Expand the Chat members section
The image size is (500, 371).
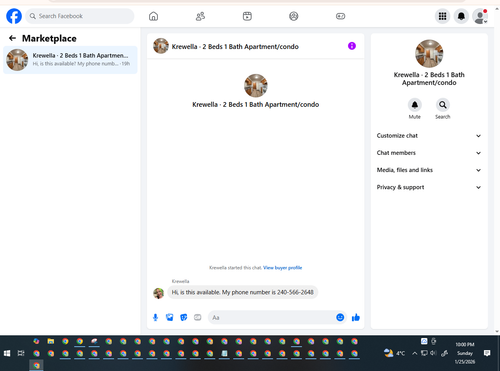(429, 153)
